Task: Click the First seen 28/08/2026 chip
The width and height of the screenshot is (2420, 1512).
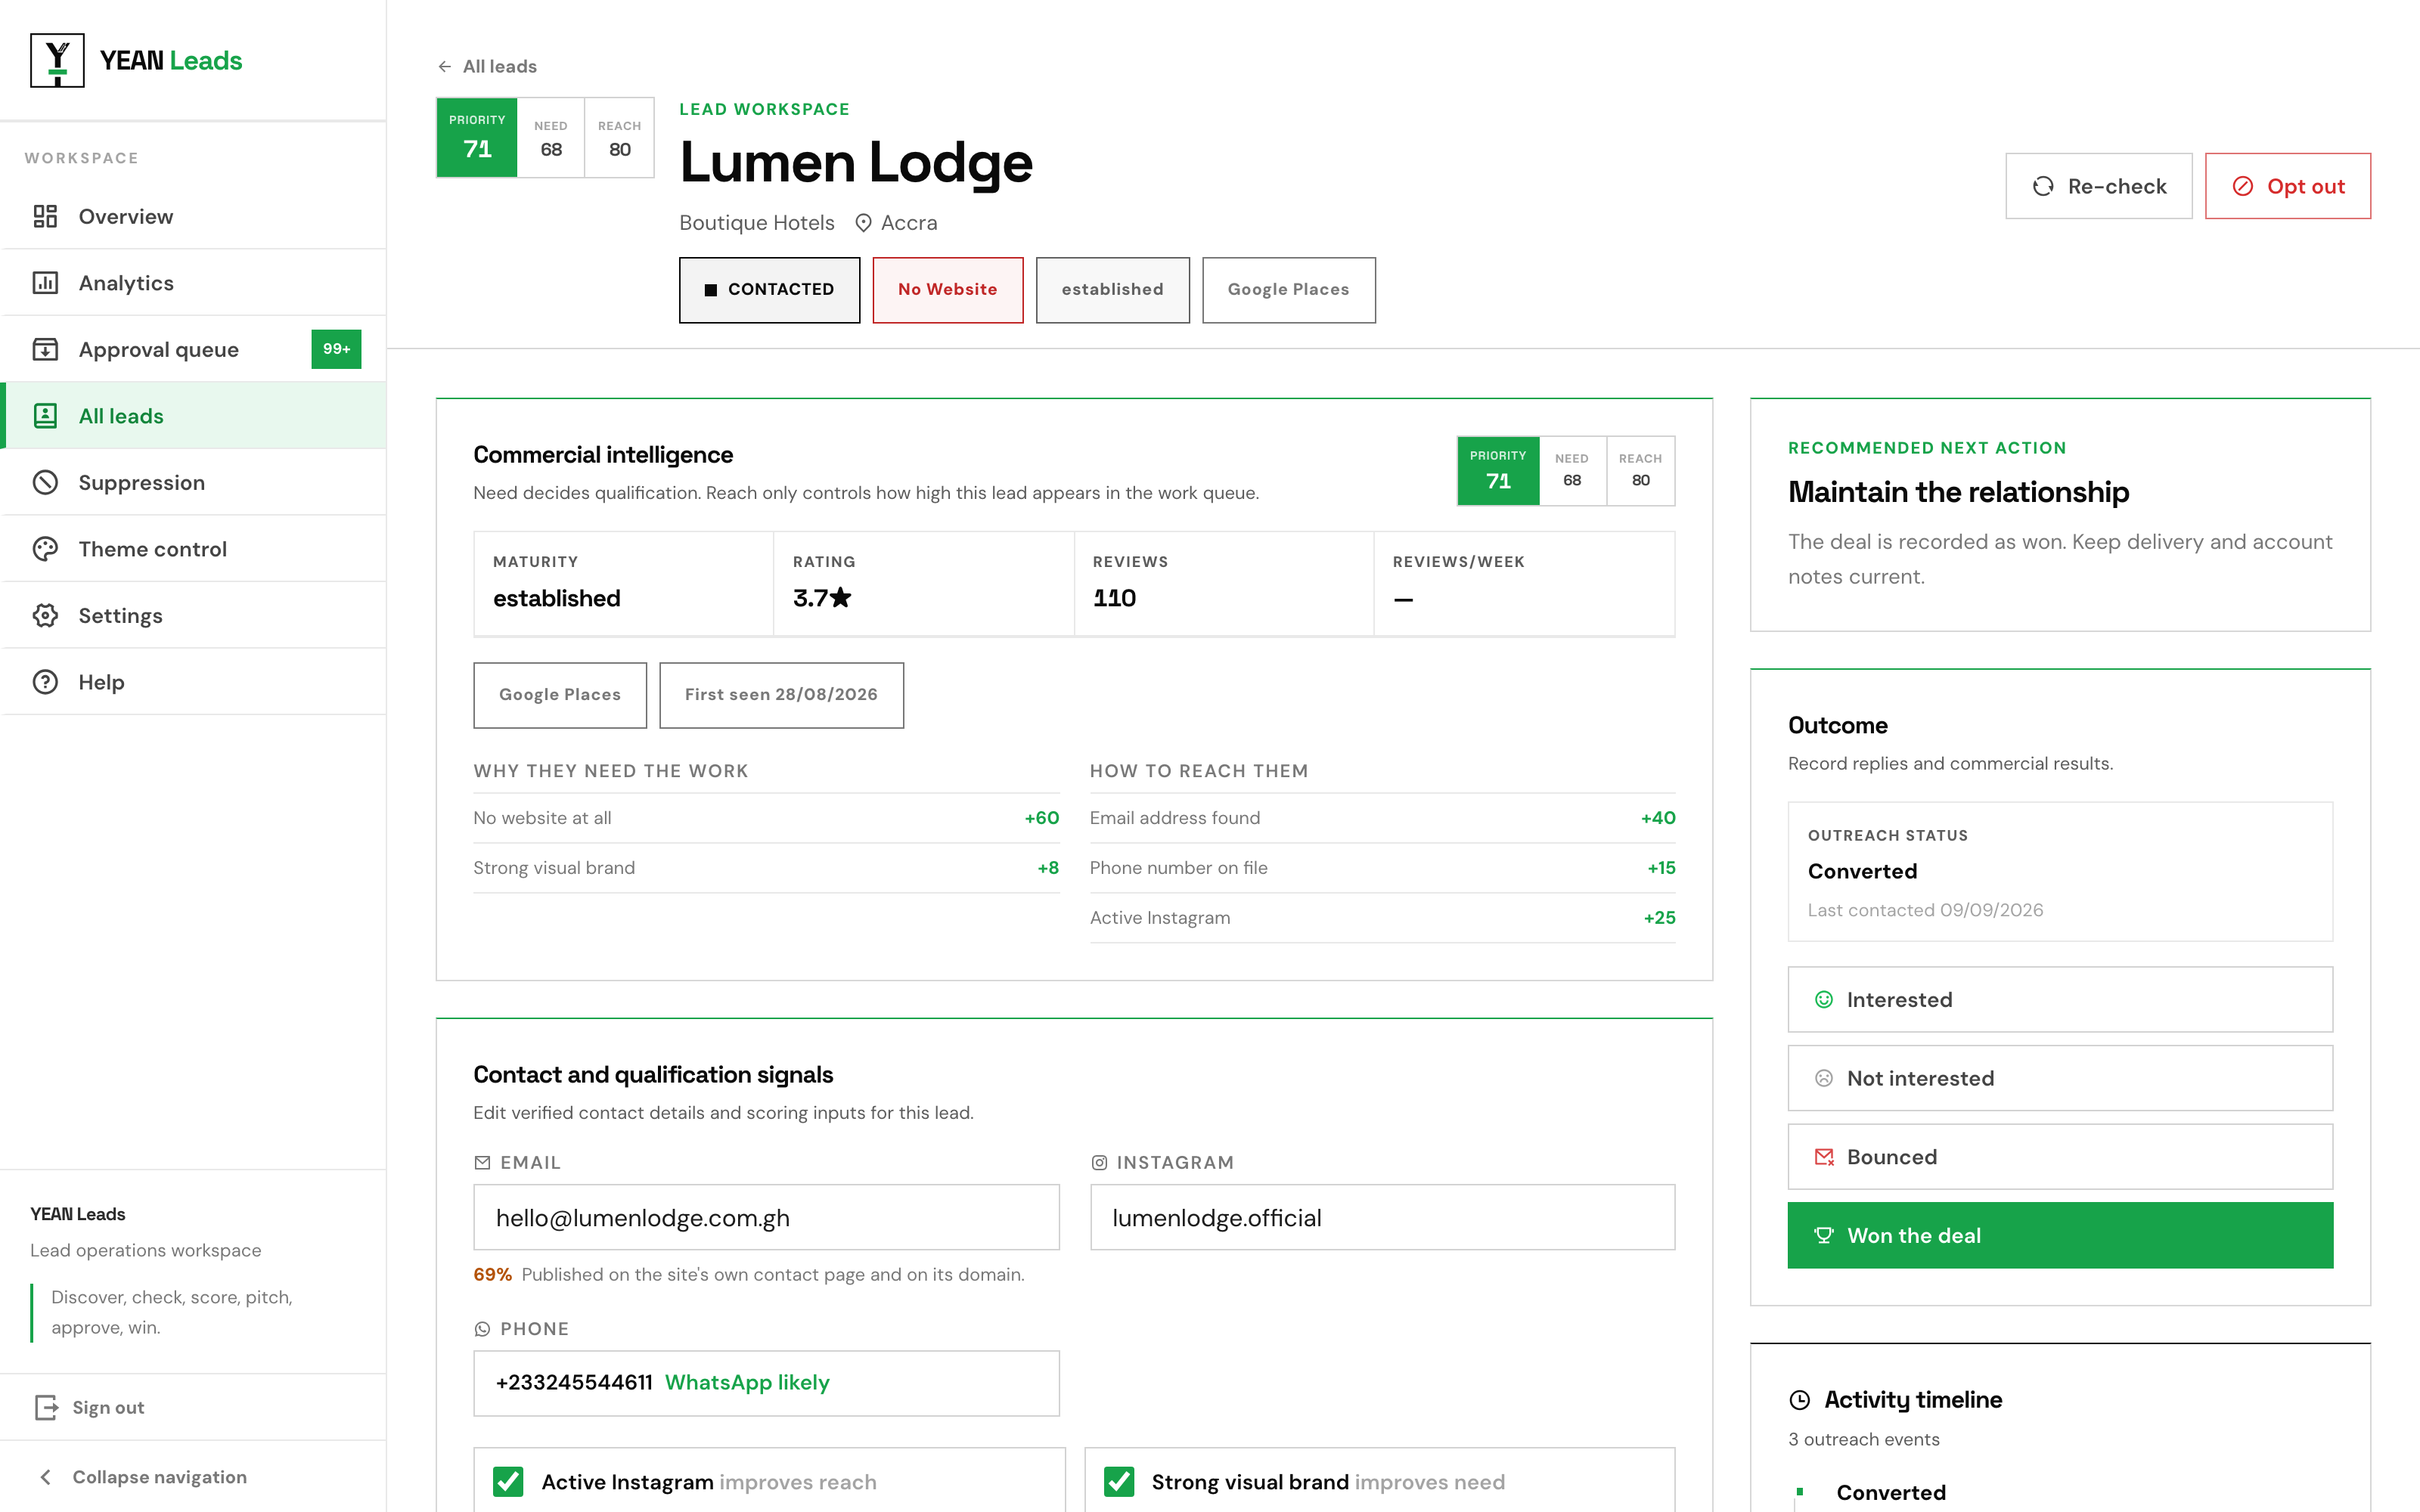Action: (x=781, y=695)
